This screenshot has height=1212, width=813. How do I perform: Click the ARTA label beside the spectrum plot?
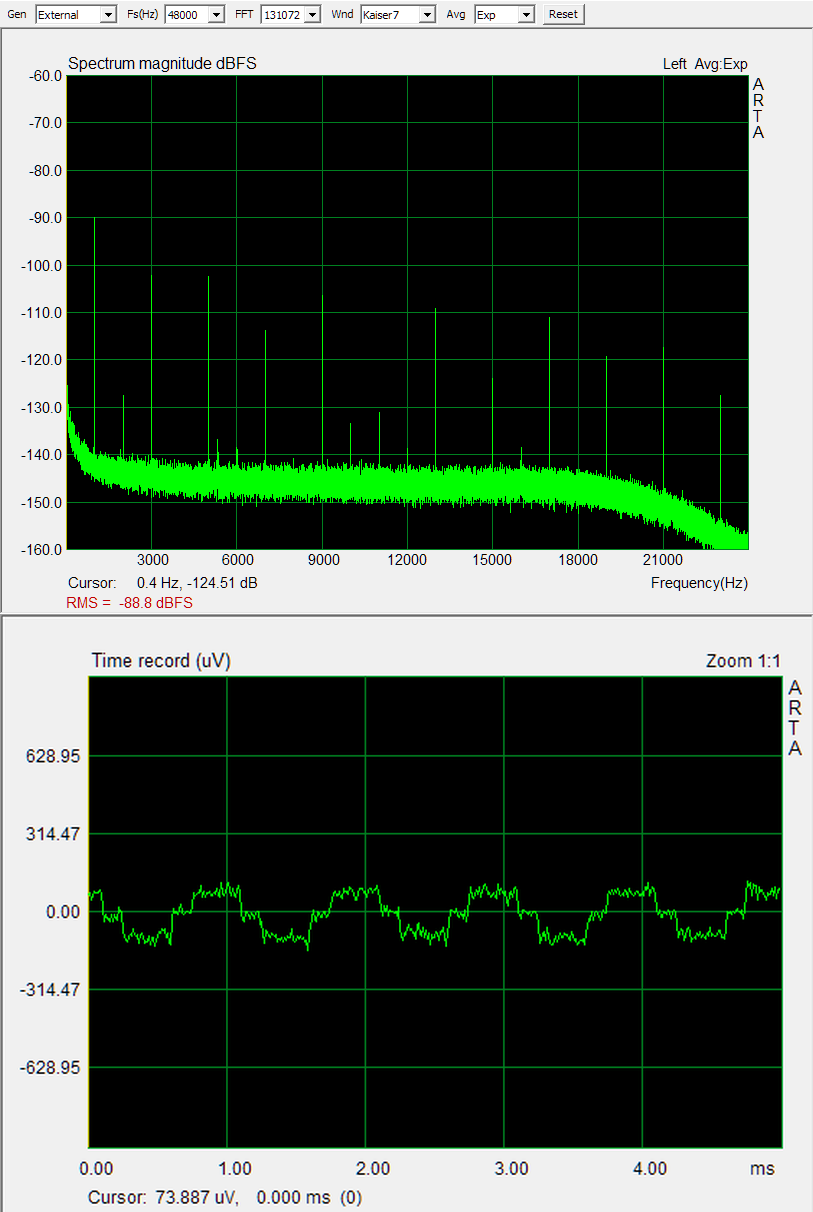click(758, 108)
